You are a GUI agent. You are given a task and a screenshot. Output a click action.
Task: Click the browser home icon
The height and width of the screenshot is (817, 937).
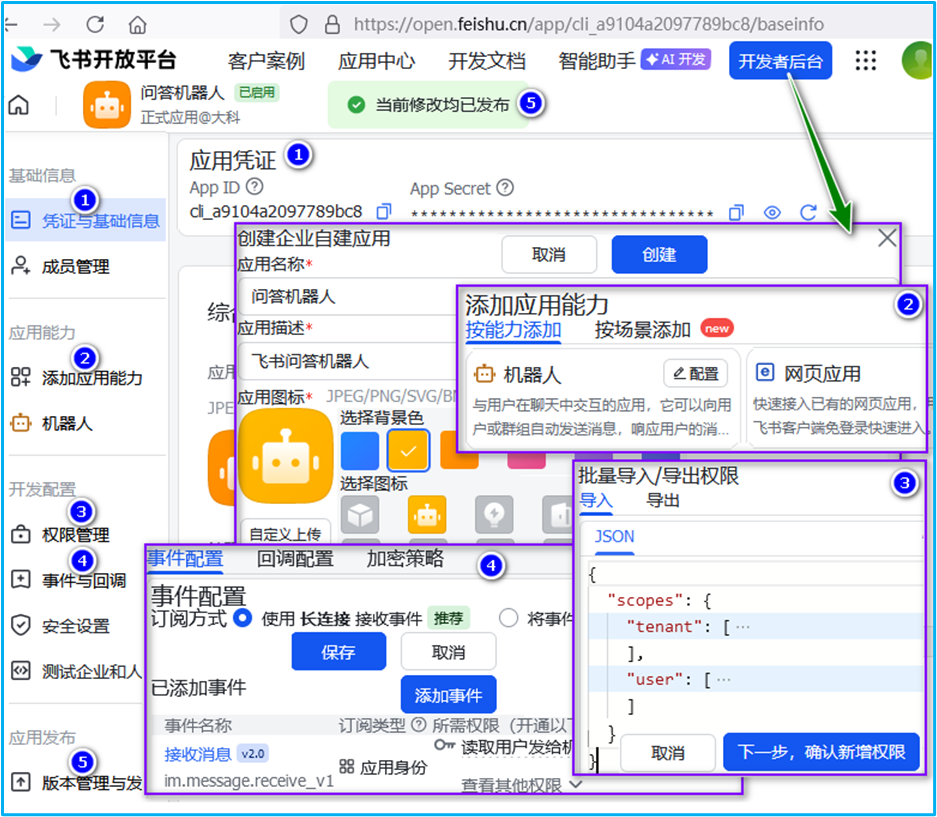coord(137,25)
